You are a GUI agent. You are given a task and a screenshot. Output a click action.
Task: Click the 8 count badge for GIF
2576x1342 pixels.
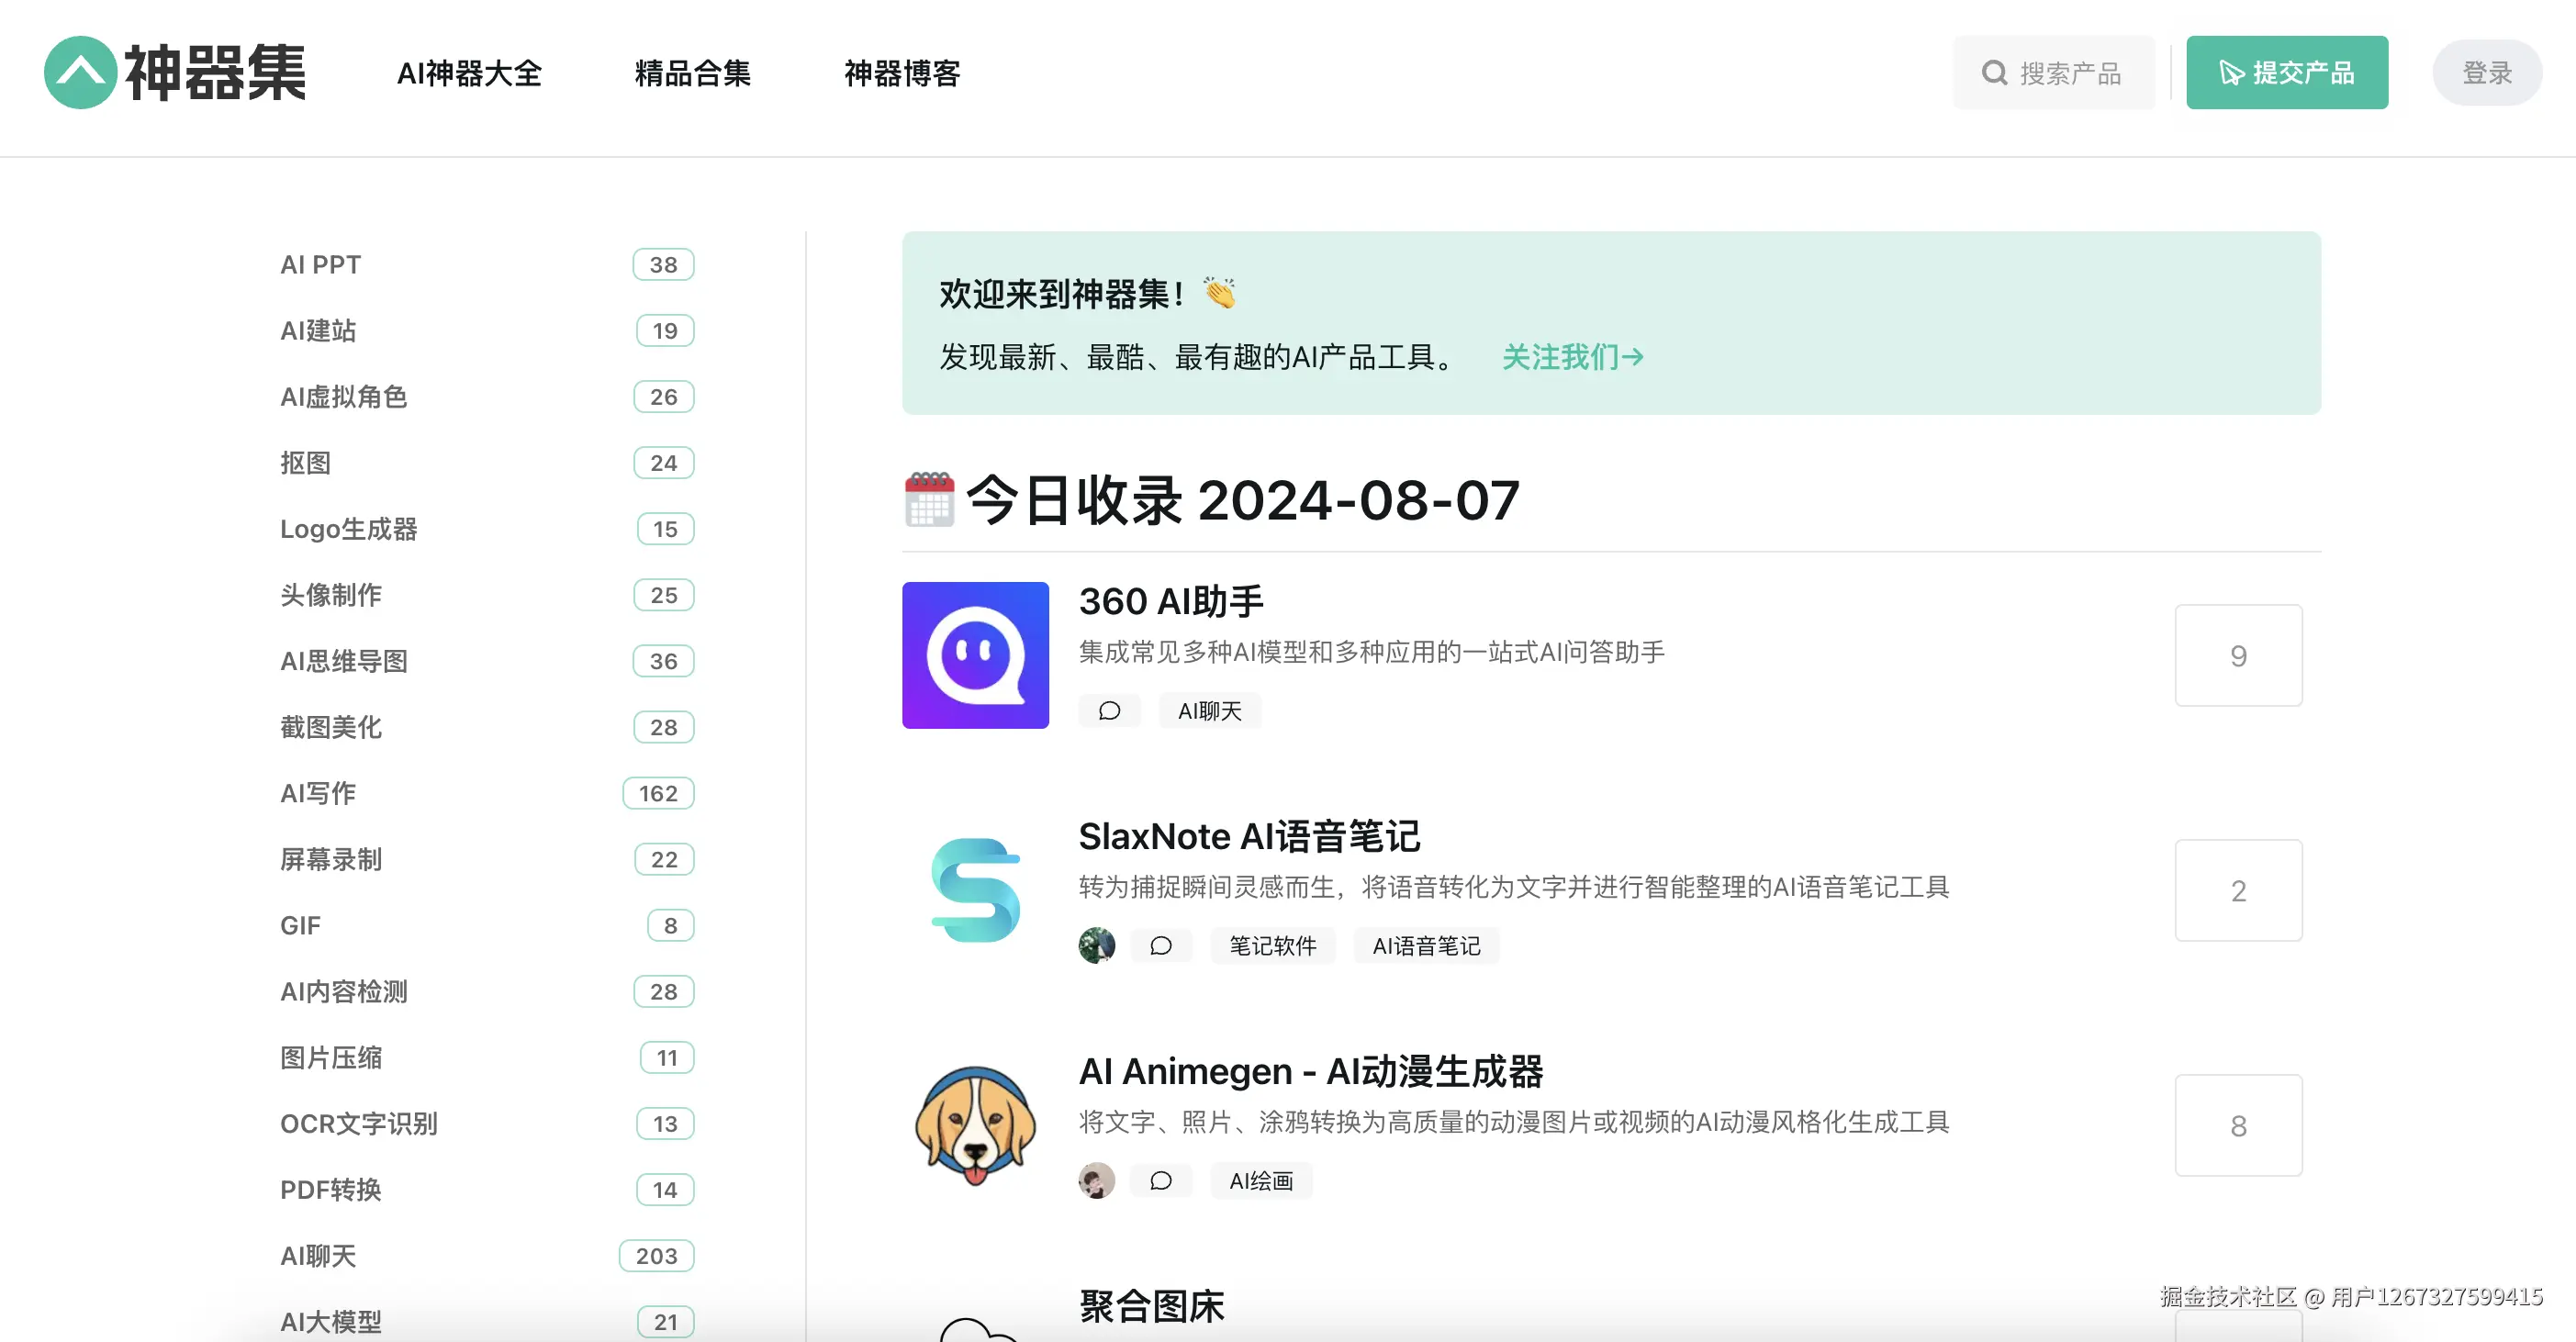[670, 925]
